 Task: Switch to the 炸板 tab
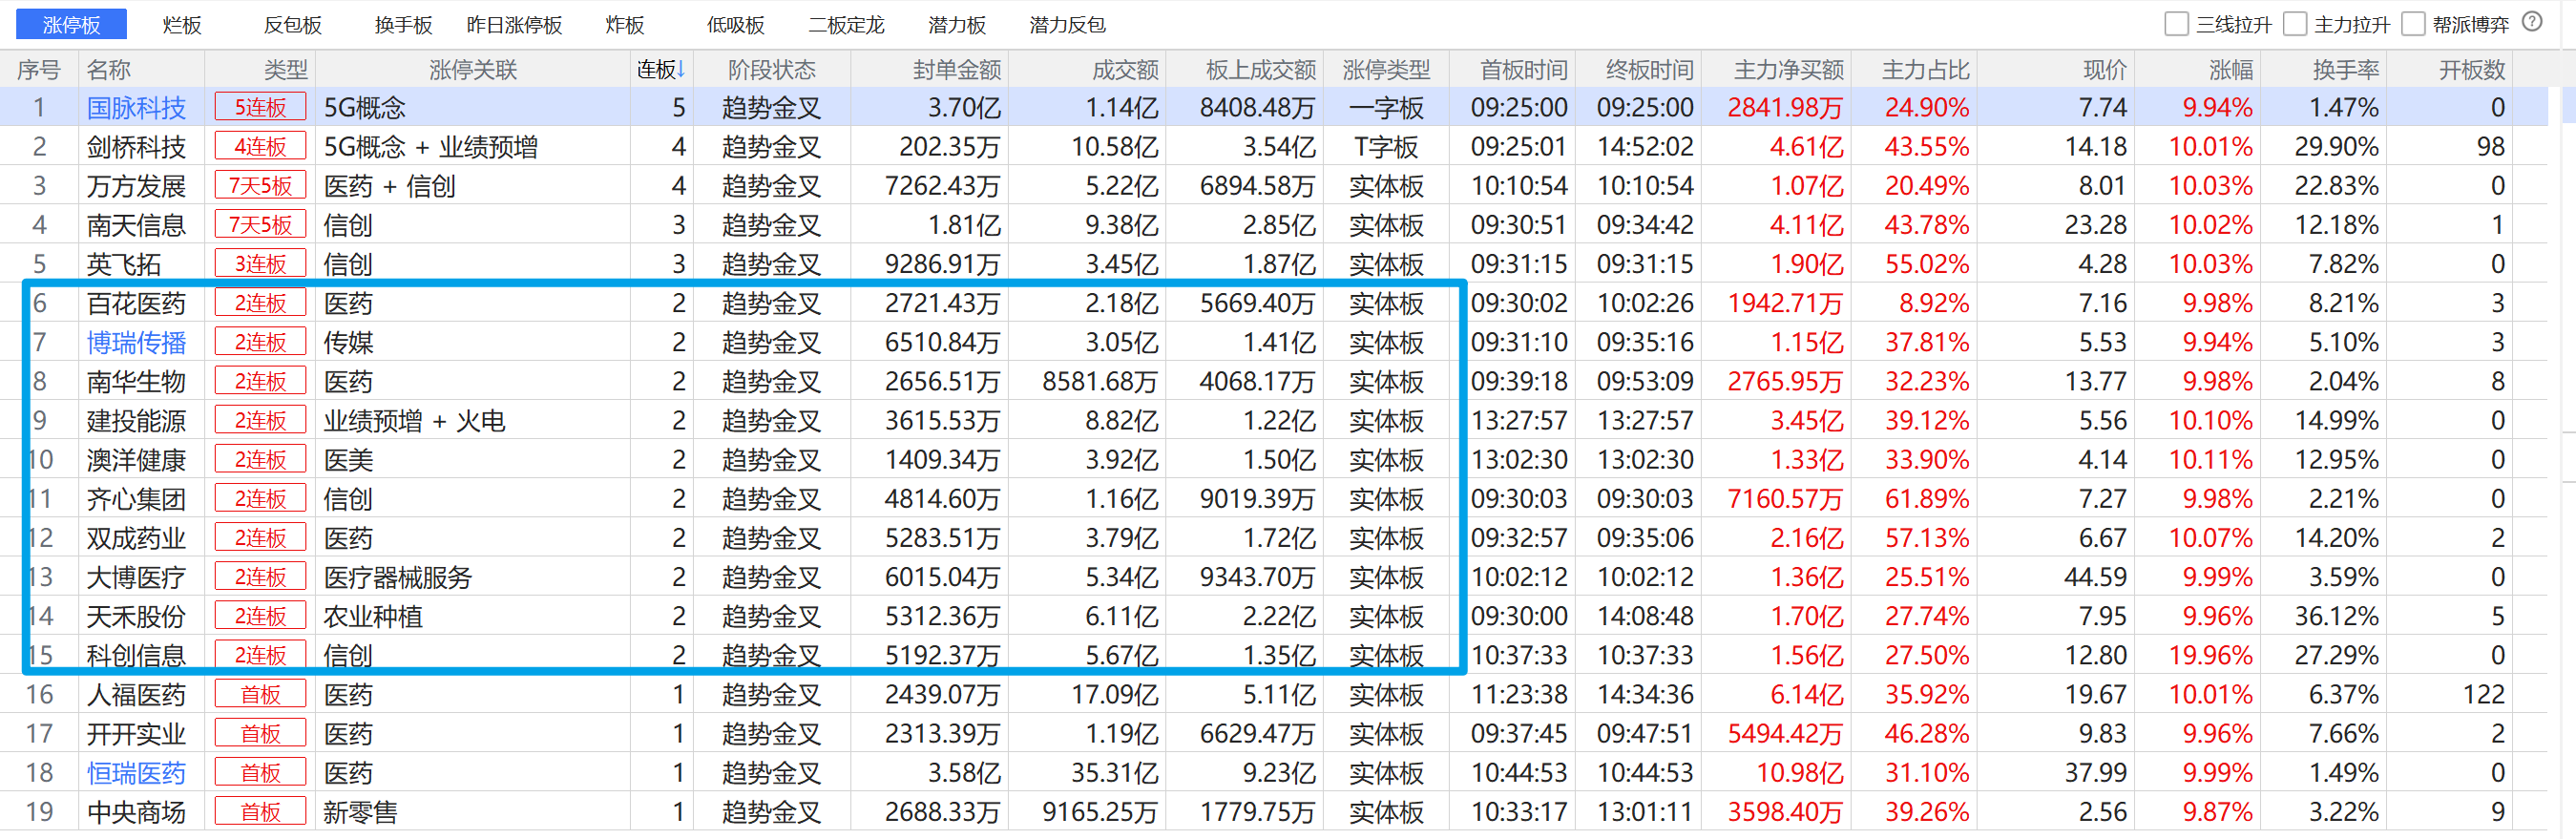point(625,24)
